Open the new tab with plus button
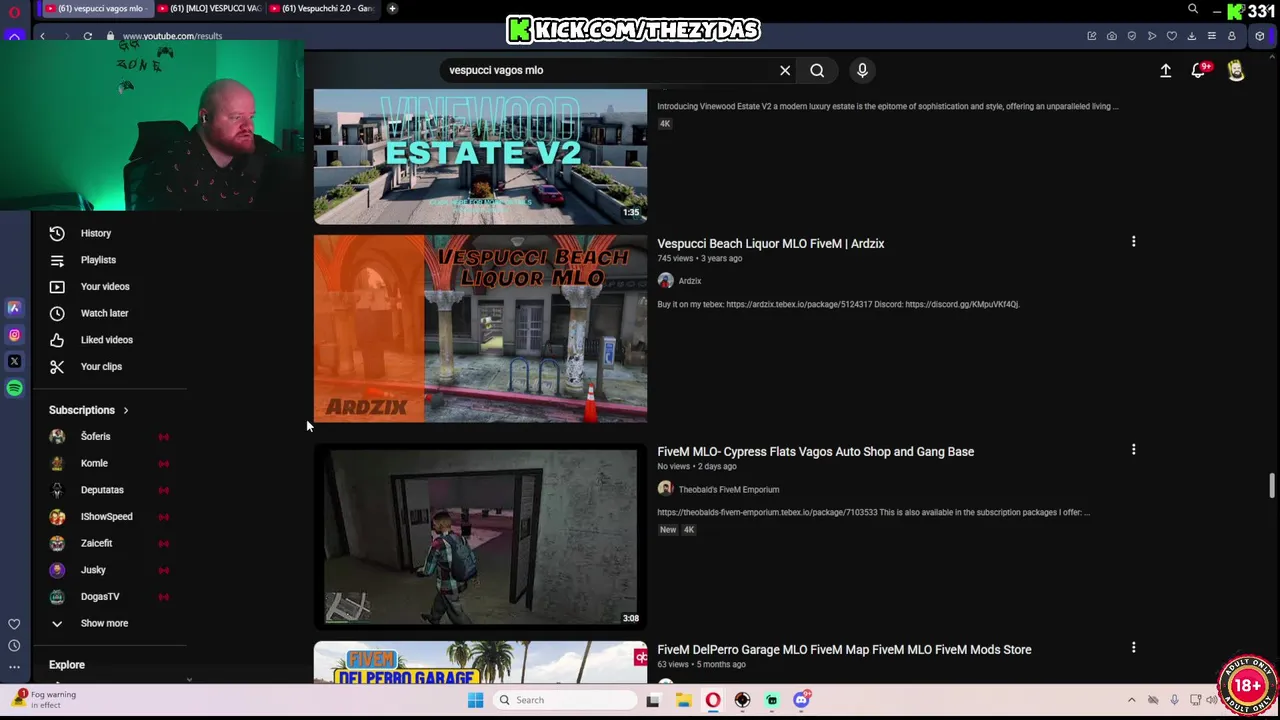 392,8
